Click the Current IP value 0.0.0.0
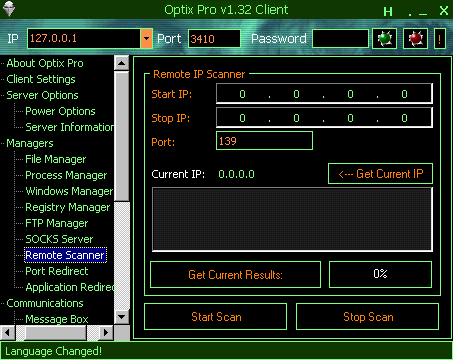453x360 pixels. click(x=236, y=174)
